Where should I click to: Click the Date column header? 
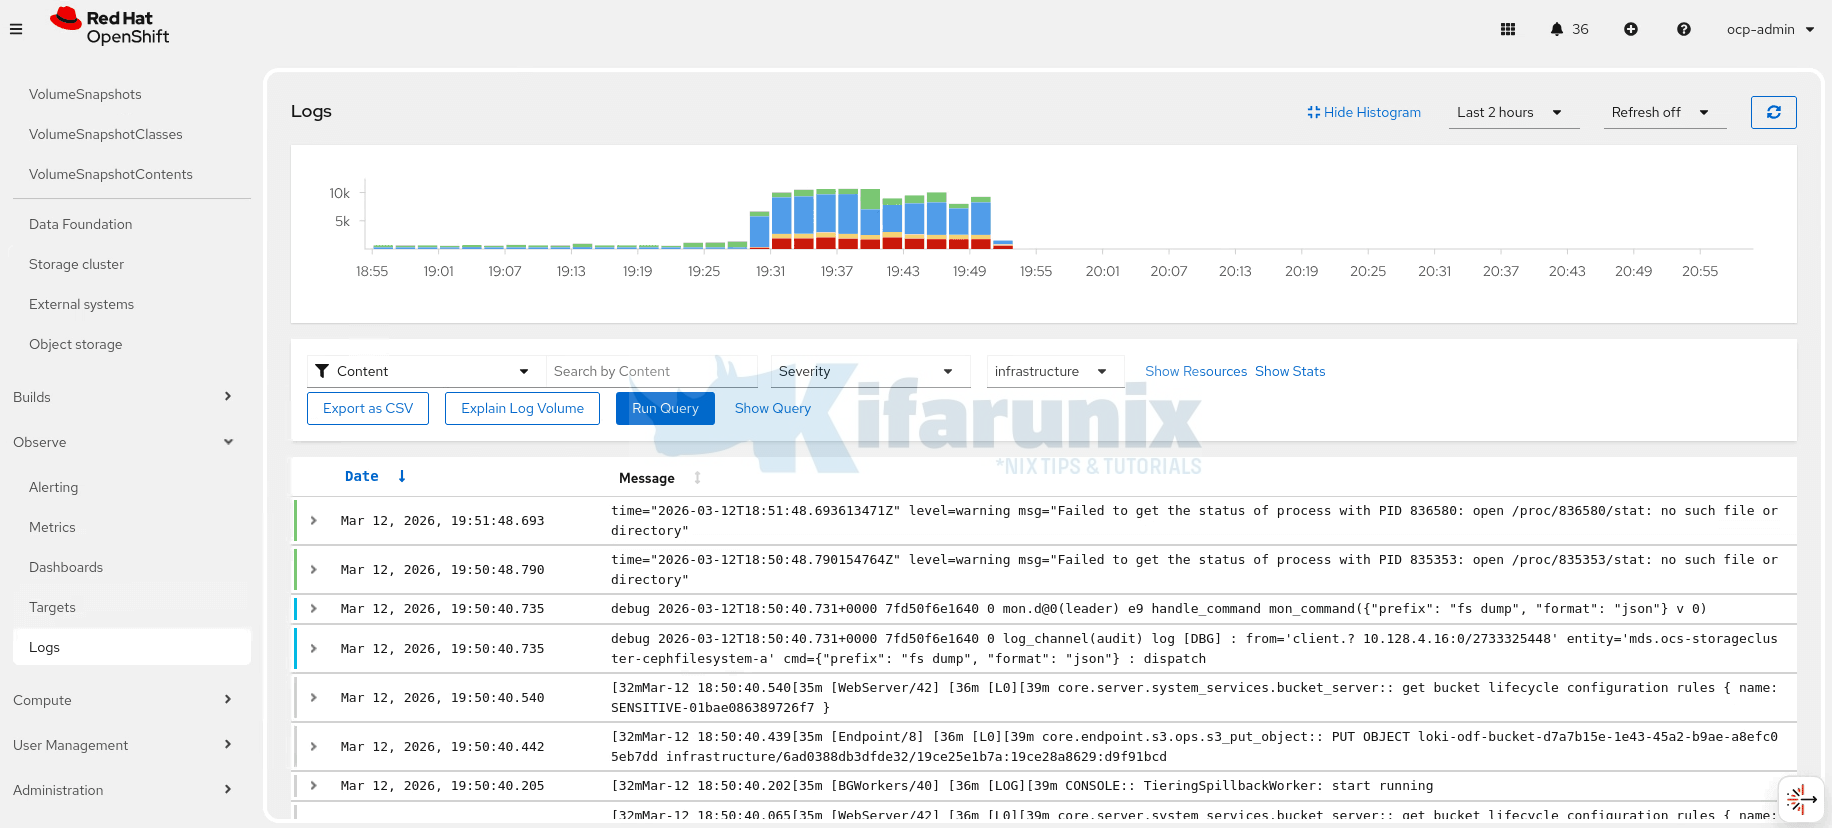click(x=362, y=476)
